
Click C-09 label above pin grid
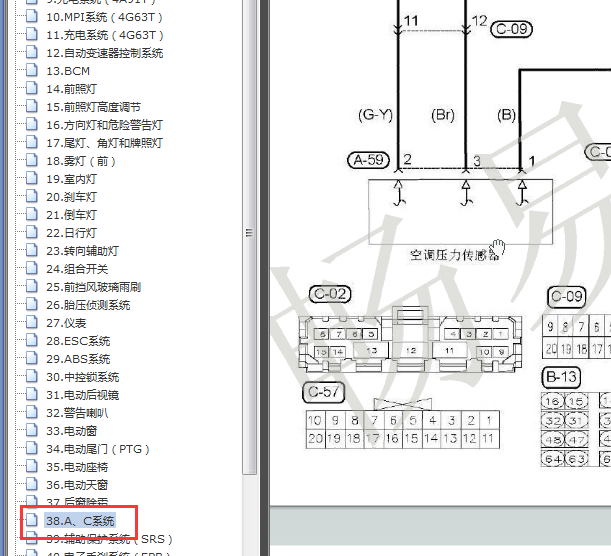click(x=567, y=297)
